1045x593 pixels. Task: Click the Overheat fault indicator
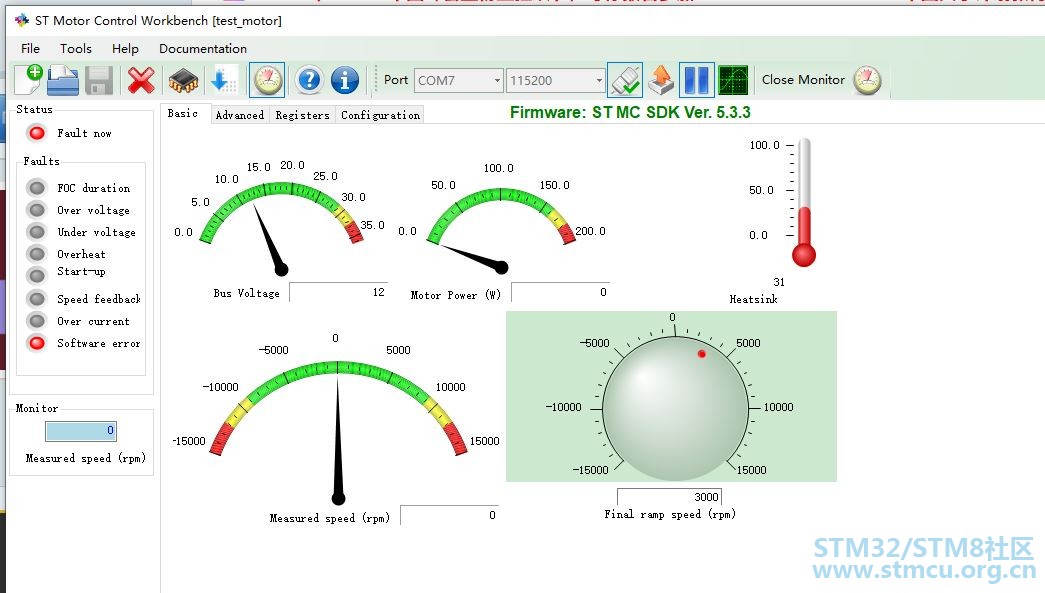37,254
